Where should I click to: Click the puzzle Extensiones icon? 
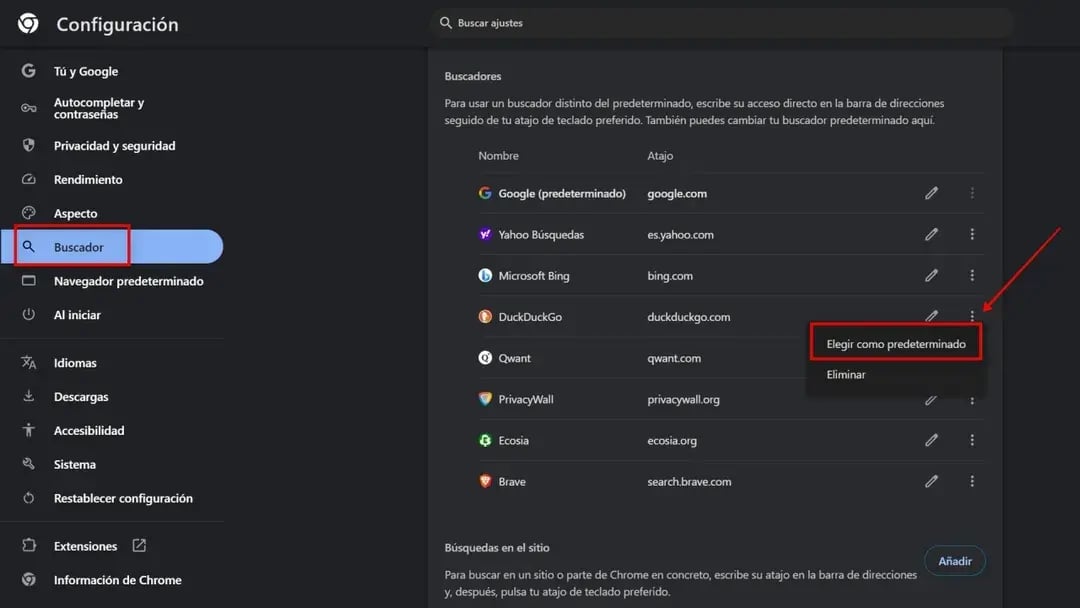pos(28,545)
